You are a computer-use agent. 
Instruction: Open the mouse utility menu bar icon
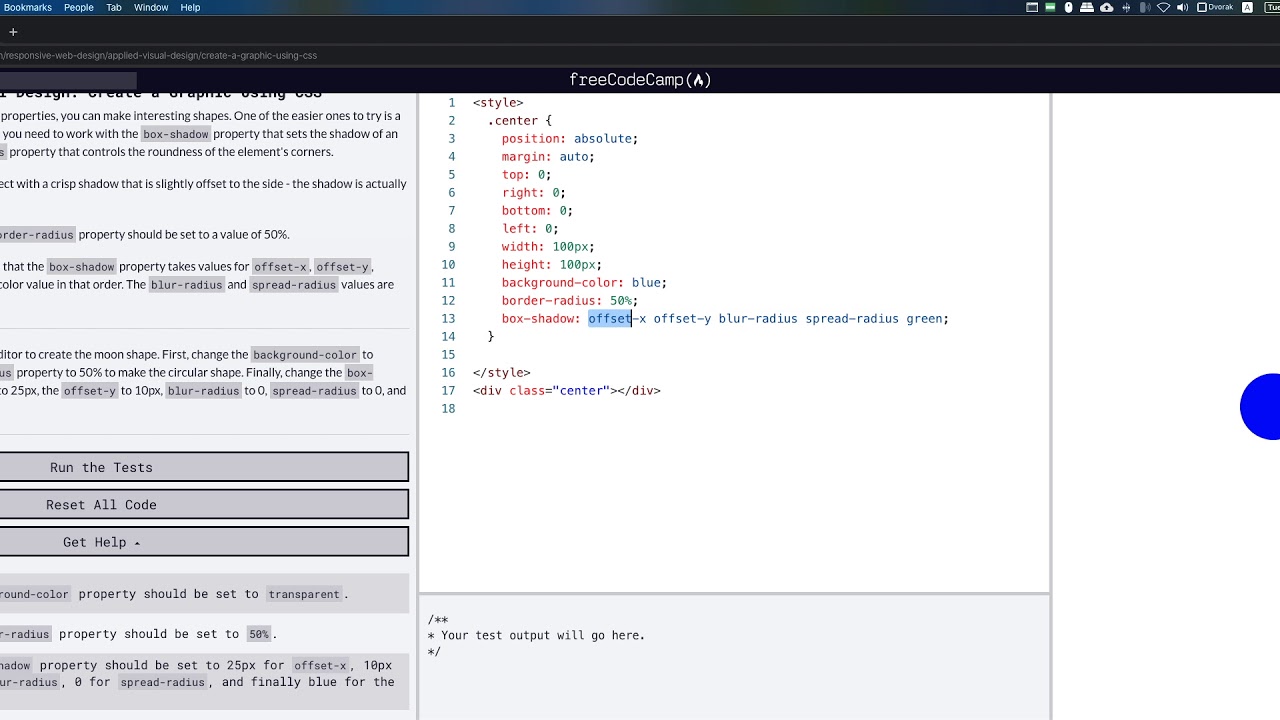tap(1069, 7)
